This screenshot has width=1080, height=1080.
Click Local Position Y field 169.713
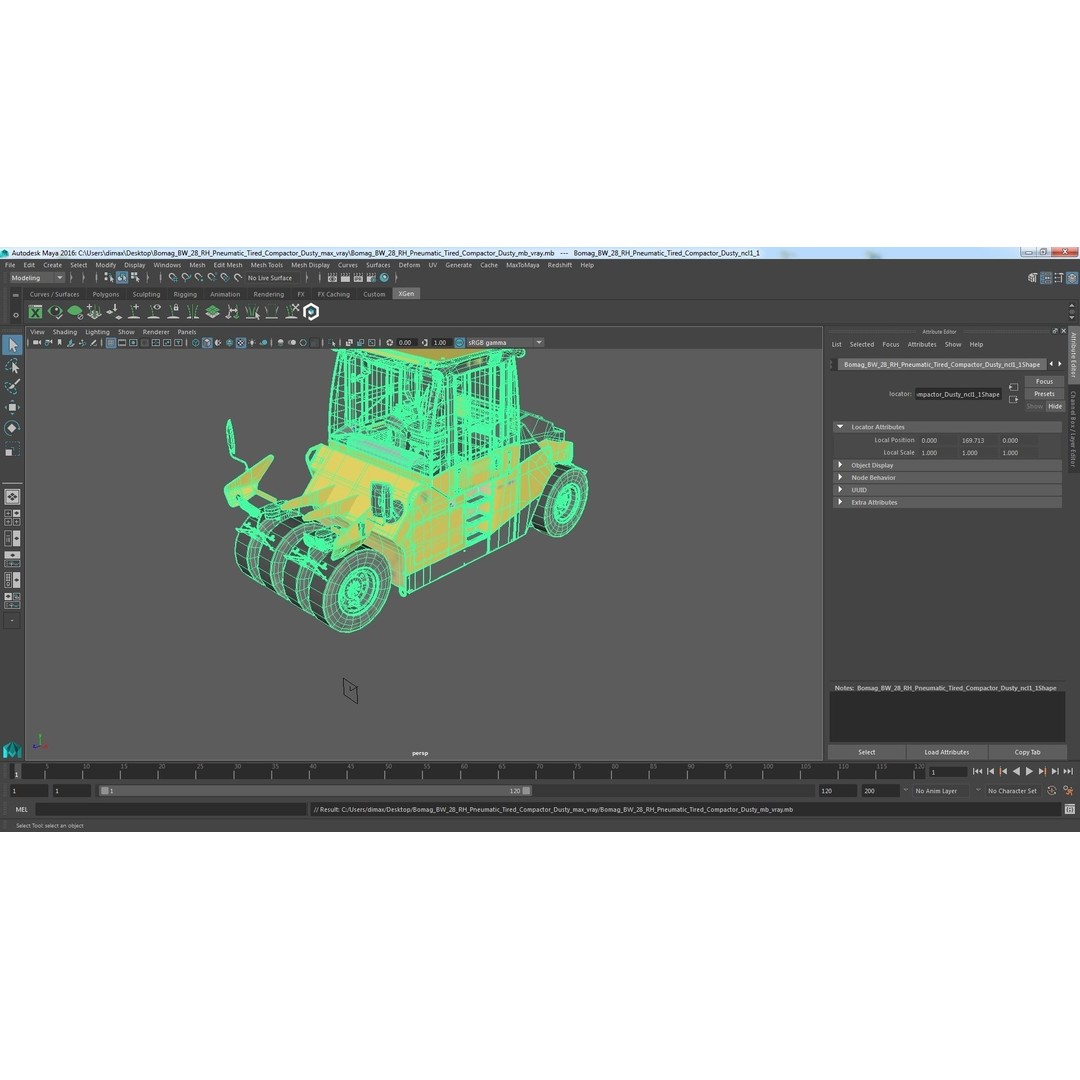coord(977,440)
